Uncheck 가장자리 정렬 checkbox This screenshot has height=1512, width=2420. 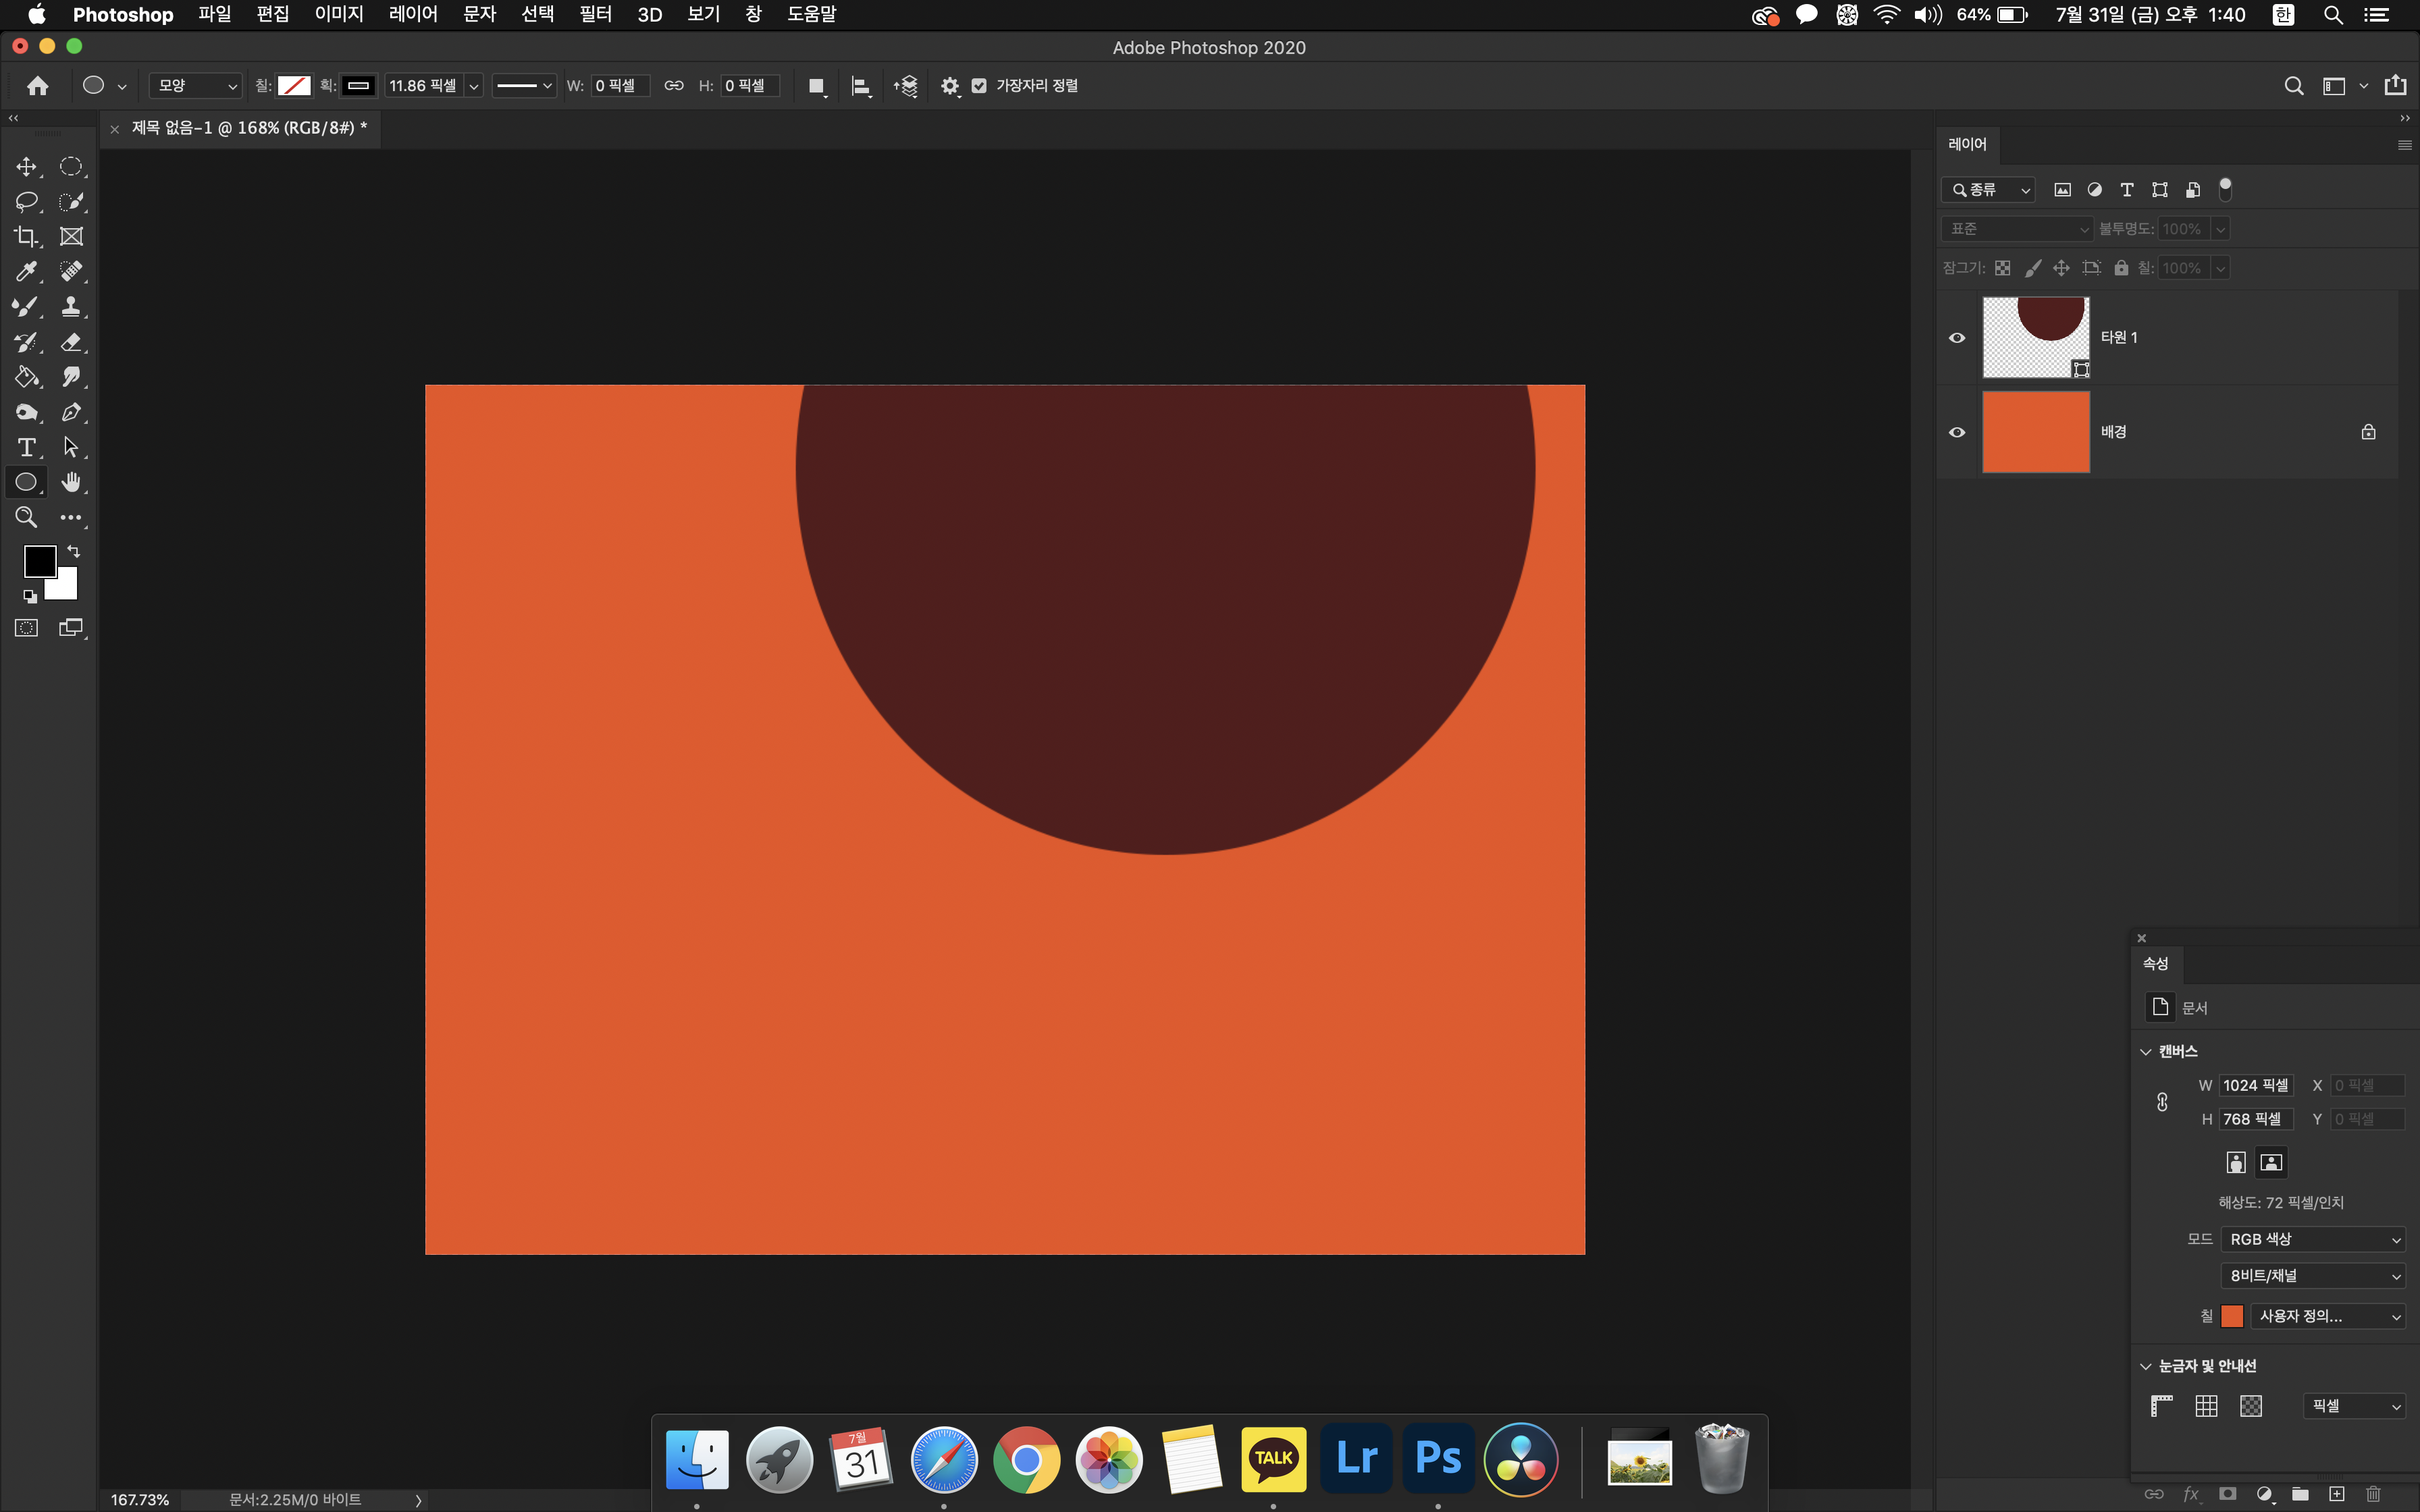[x=979, y=86]
